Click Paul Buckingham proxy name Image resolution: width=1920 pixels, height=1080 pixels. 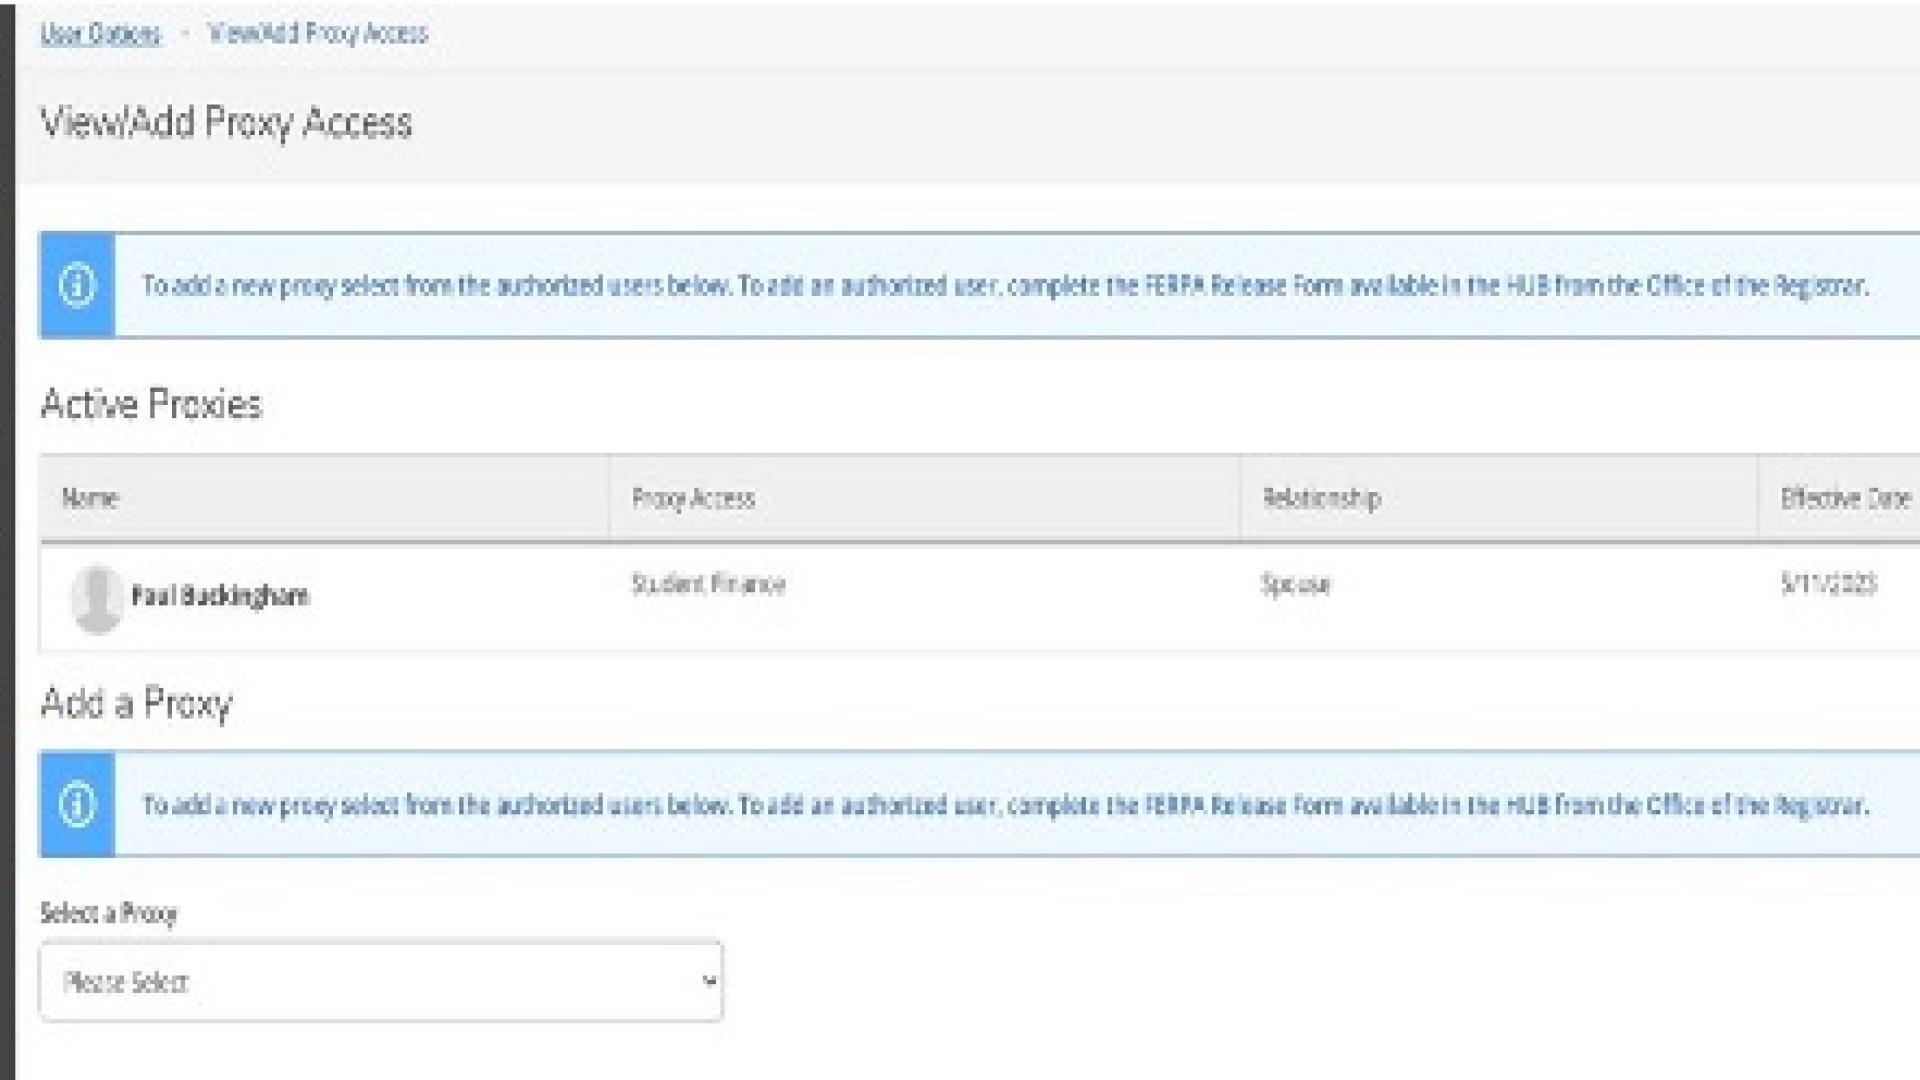click(x=220, y=596)
